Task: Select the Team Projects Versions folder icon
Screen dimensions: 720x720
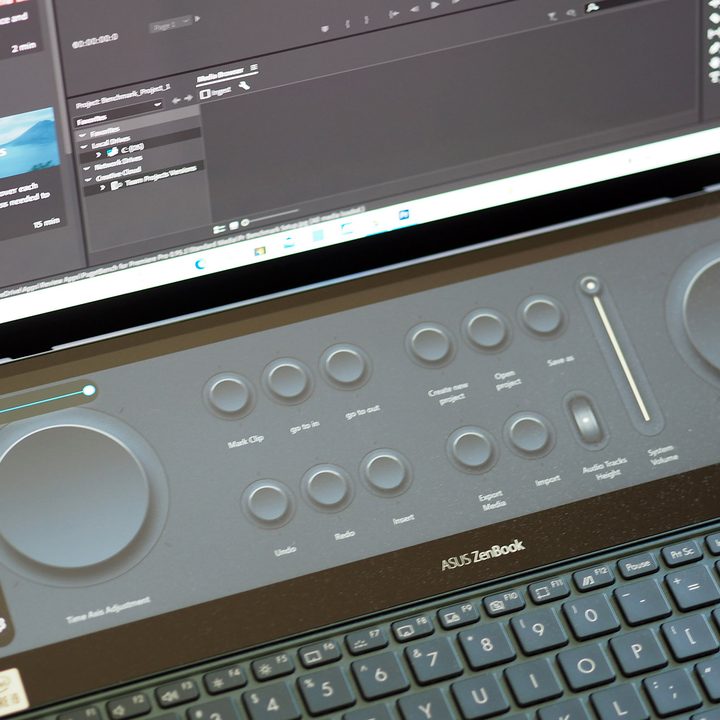Action: point(117,185)
